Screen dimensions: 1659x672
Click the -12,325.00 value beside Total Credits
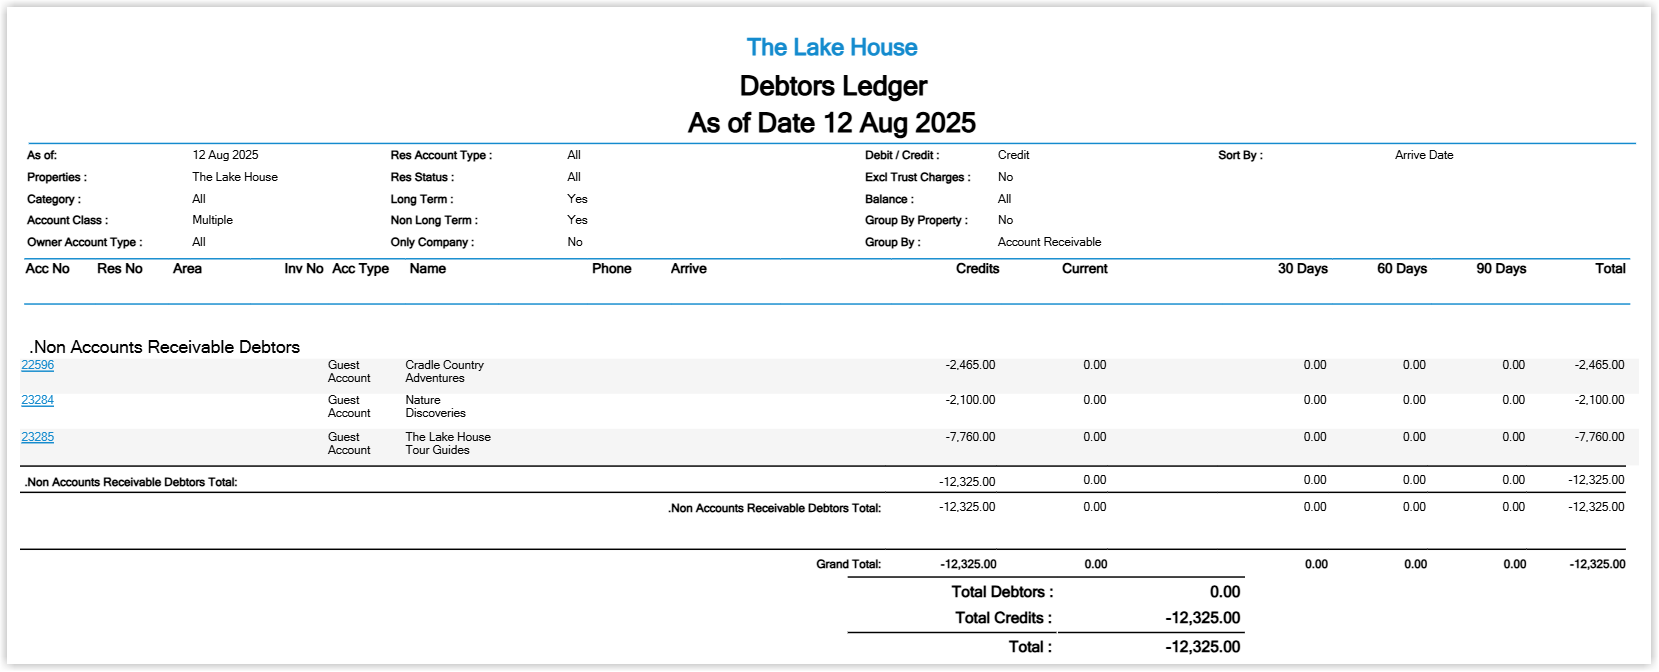(1203, 618)
